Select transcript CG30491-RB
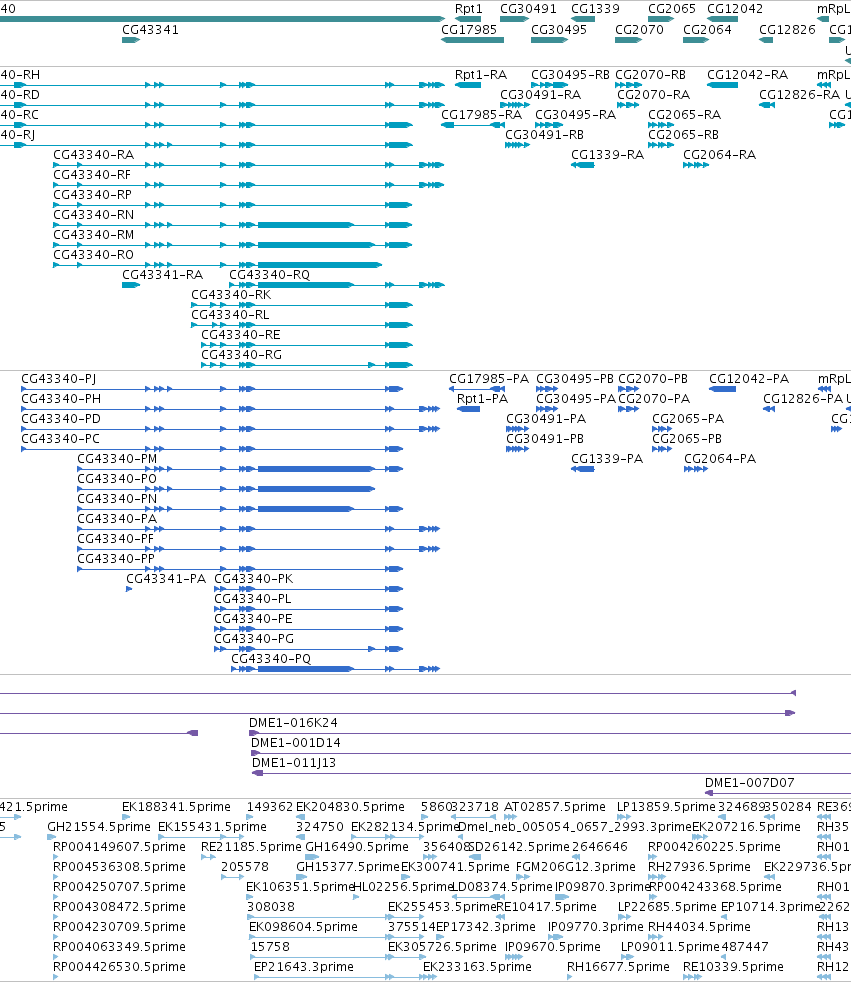 pyautogui.click(x=544, y=135)
